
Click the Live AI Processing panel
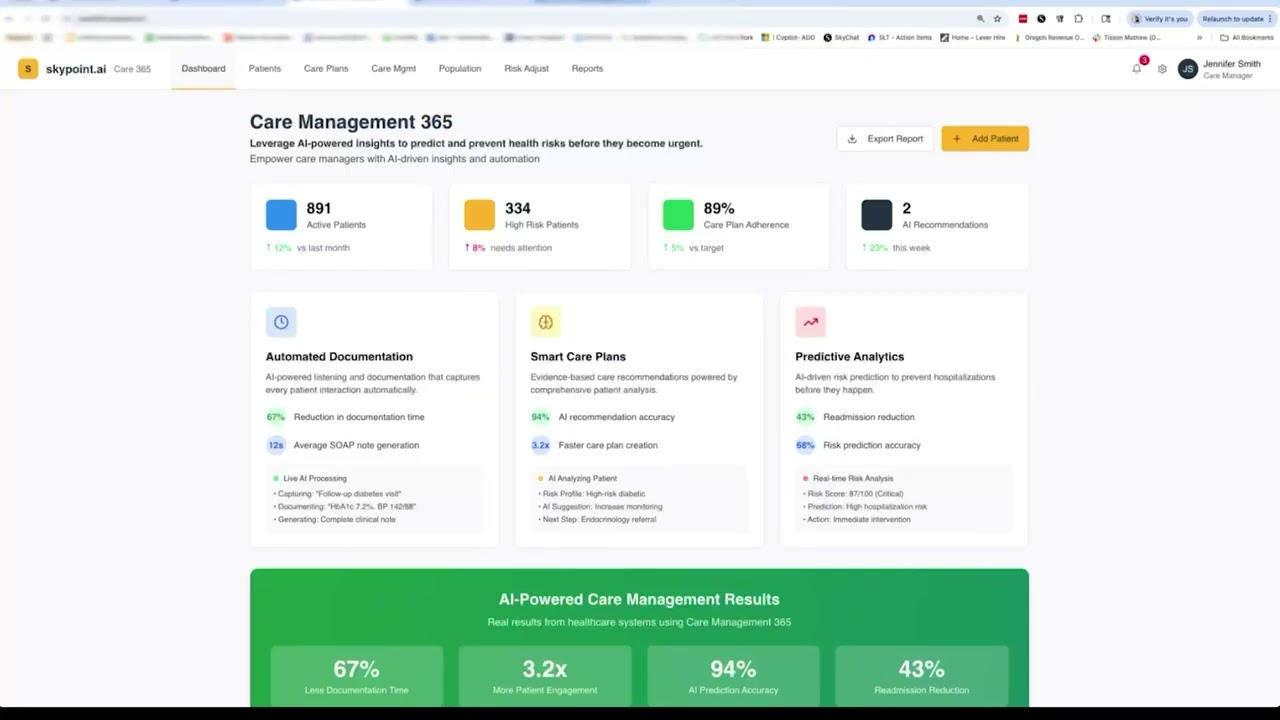374,498
